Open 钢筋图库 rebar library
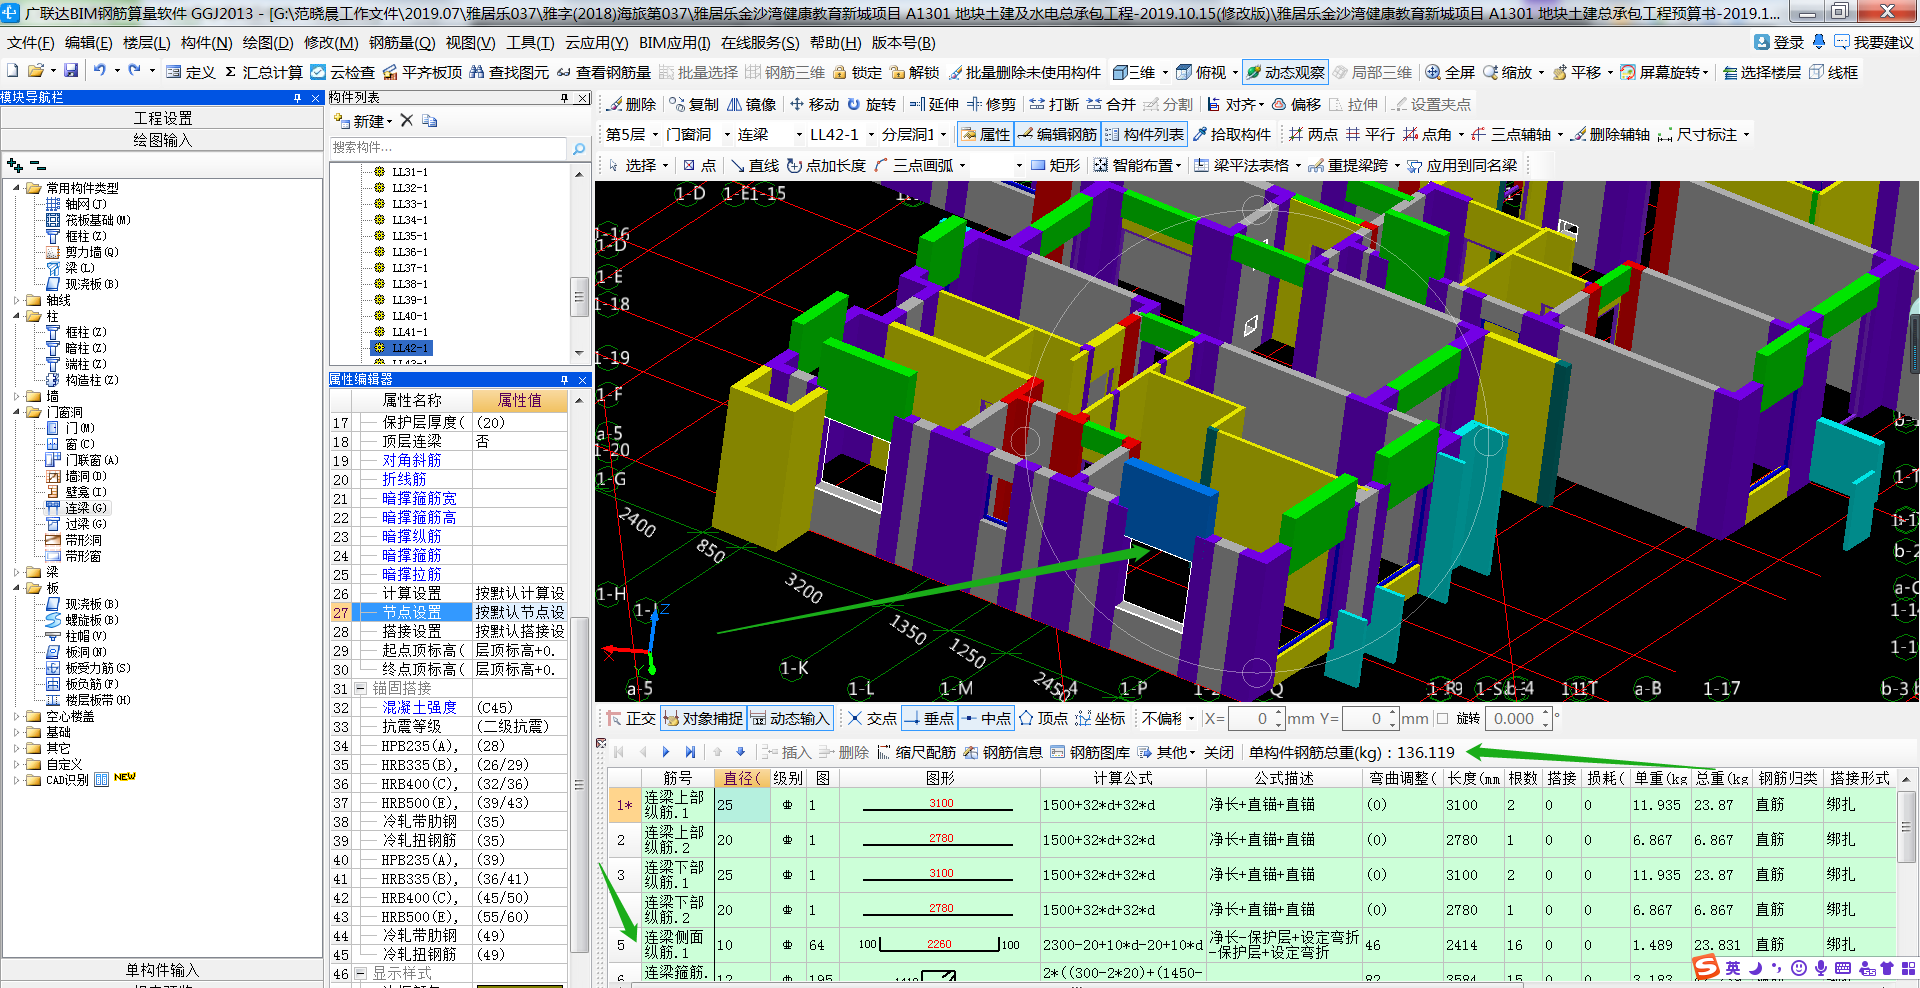 (1090, 752)
